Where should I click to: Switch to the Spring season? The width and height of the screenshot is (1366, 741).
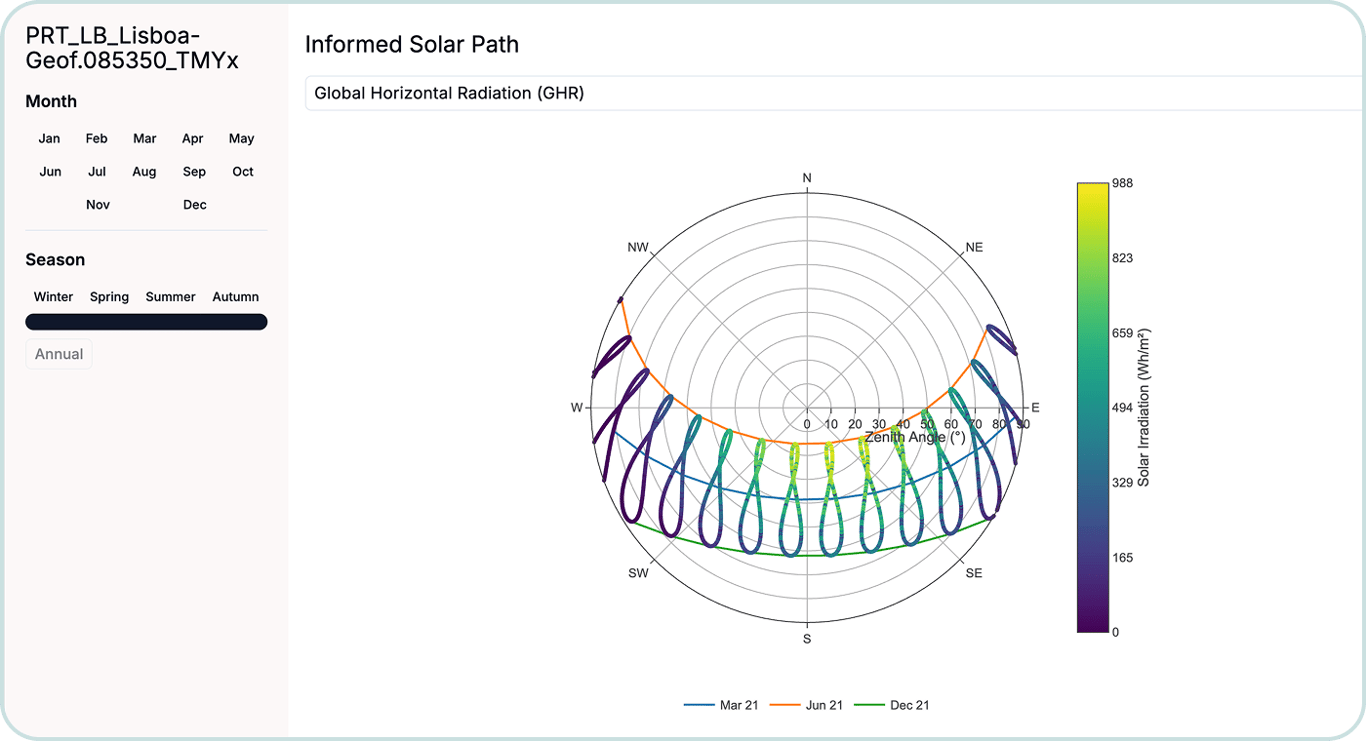pos(109,296)
